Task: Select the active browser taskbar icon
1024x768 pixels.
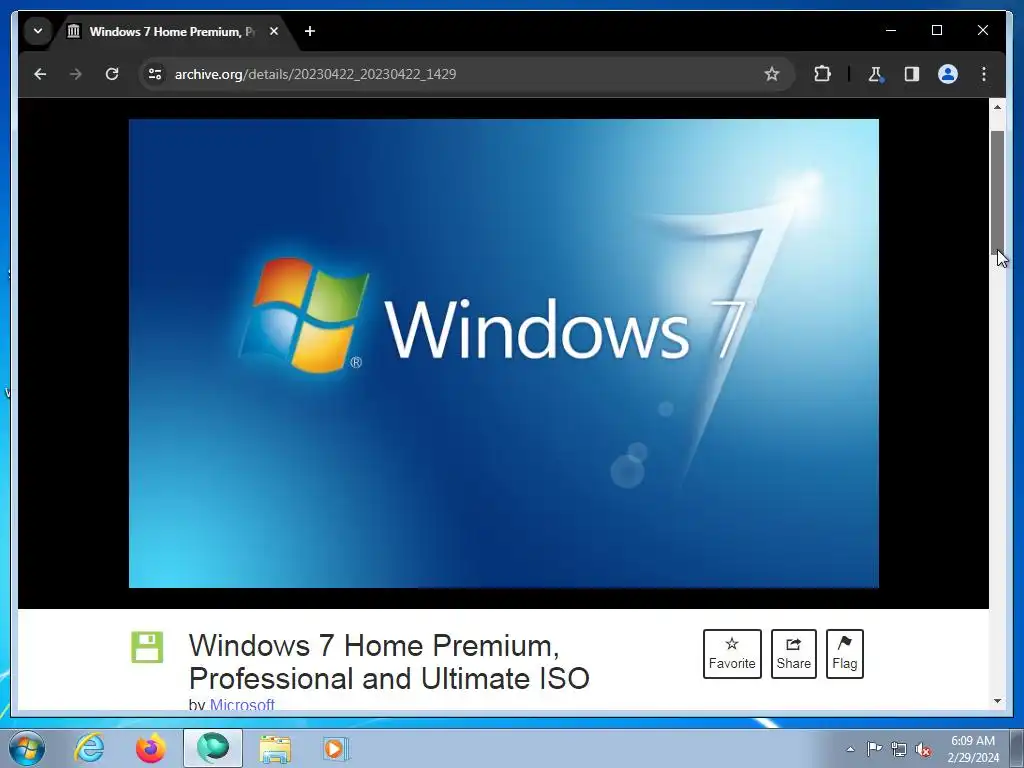Action: pyautogui.click(x=213, y=748)
